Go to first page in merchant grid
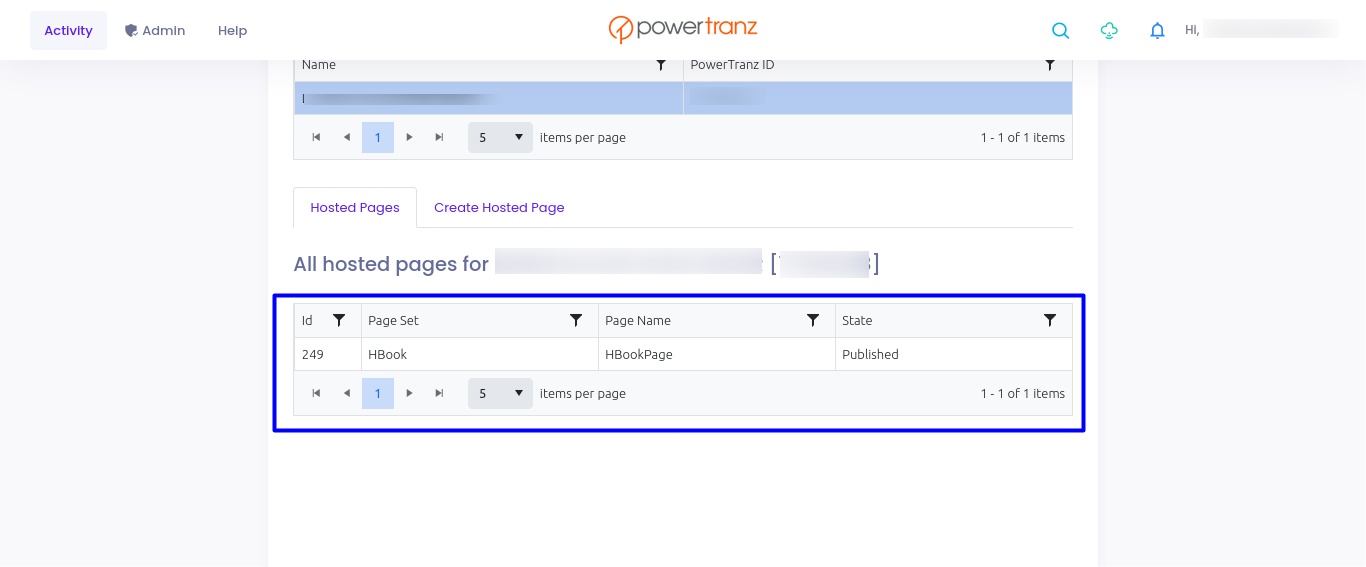 (x=316, y=137)
